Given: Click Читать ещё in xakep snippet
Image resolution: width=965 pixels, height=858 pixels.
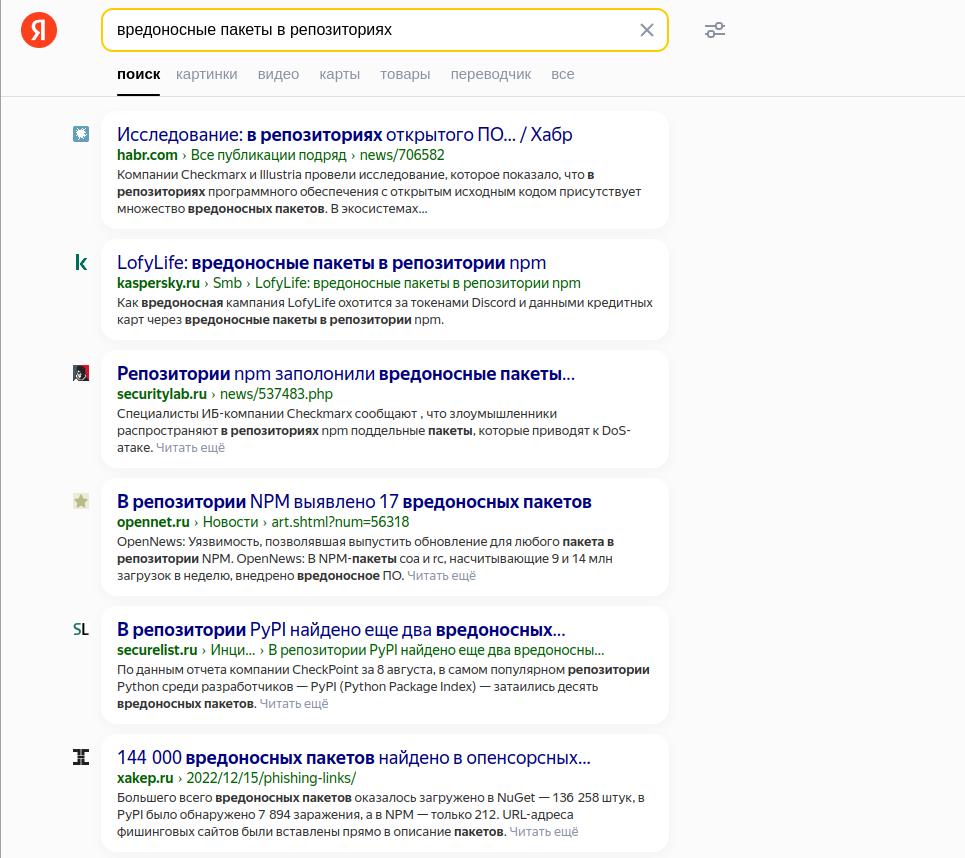Looking at the screenshot, I should click(x=544, y=832).
